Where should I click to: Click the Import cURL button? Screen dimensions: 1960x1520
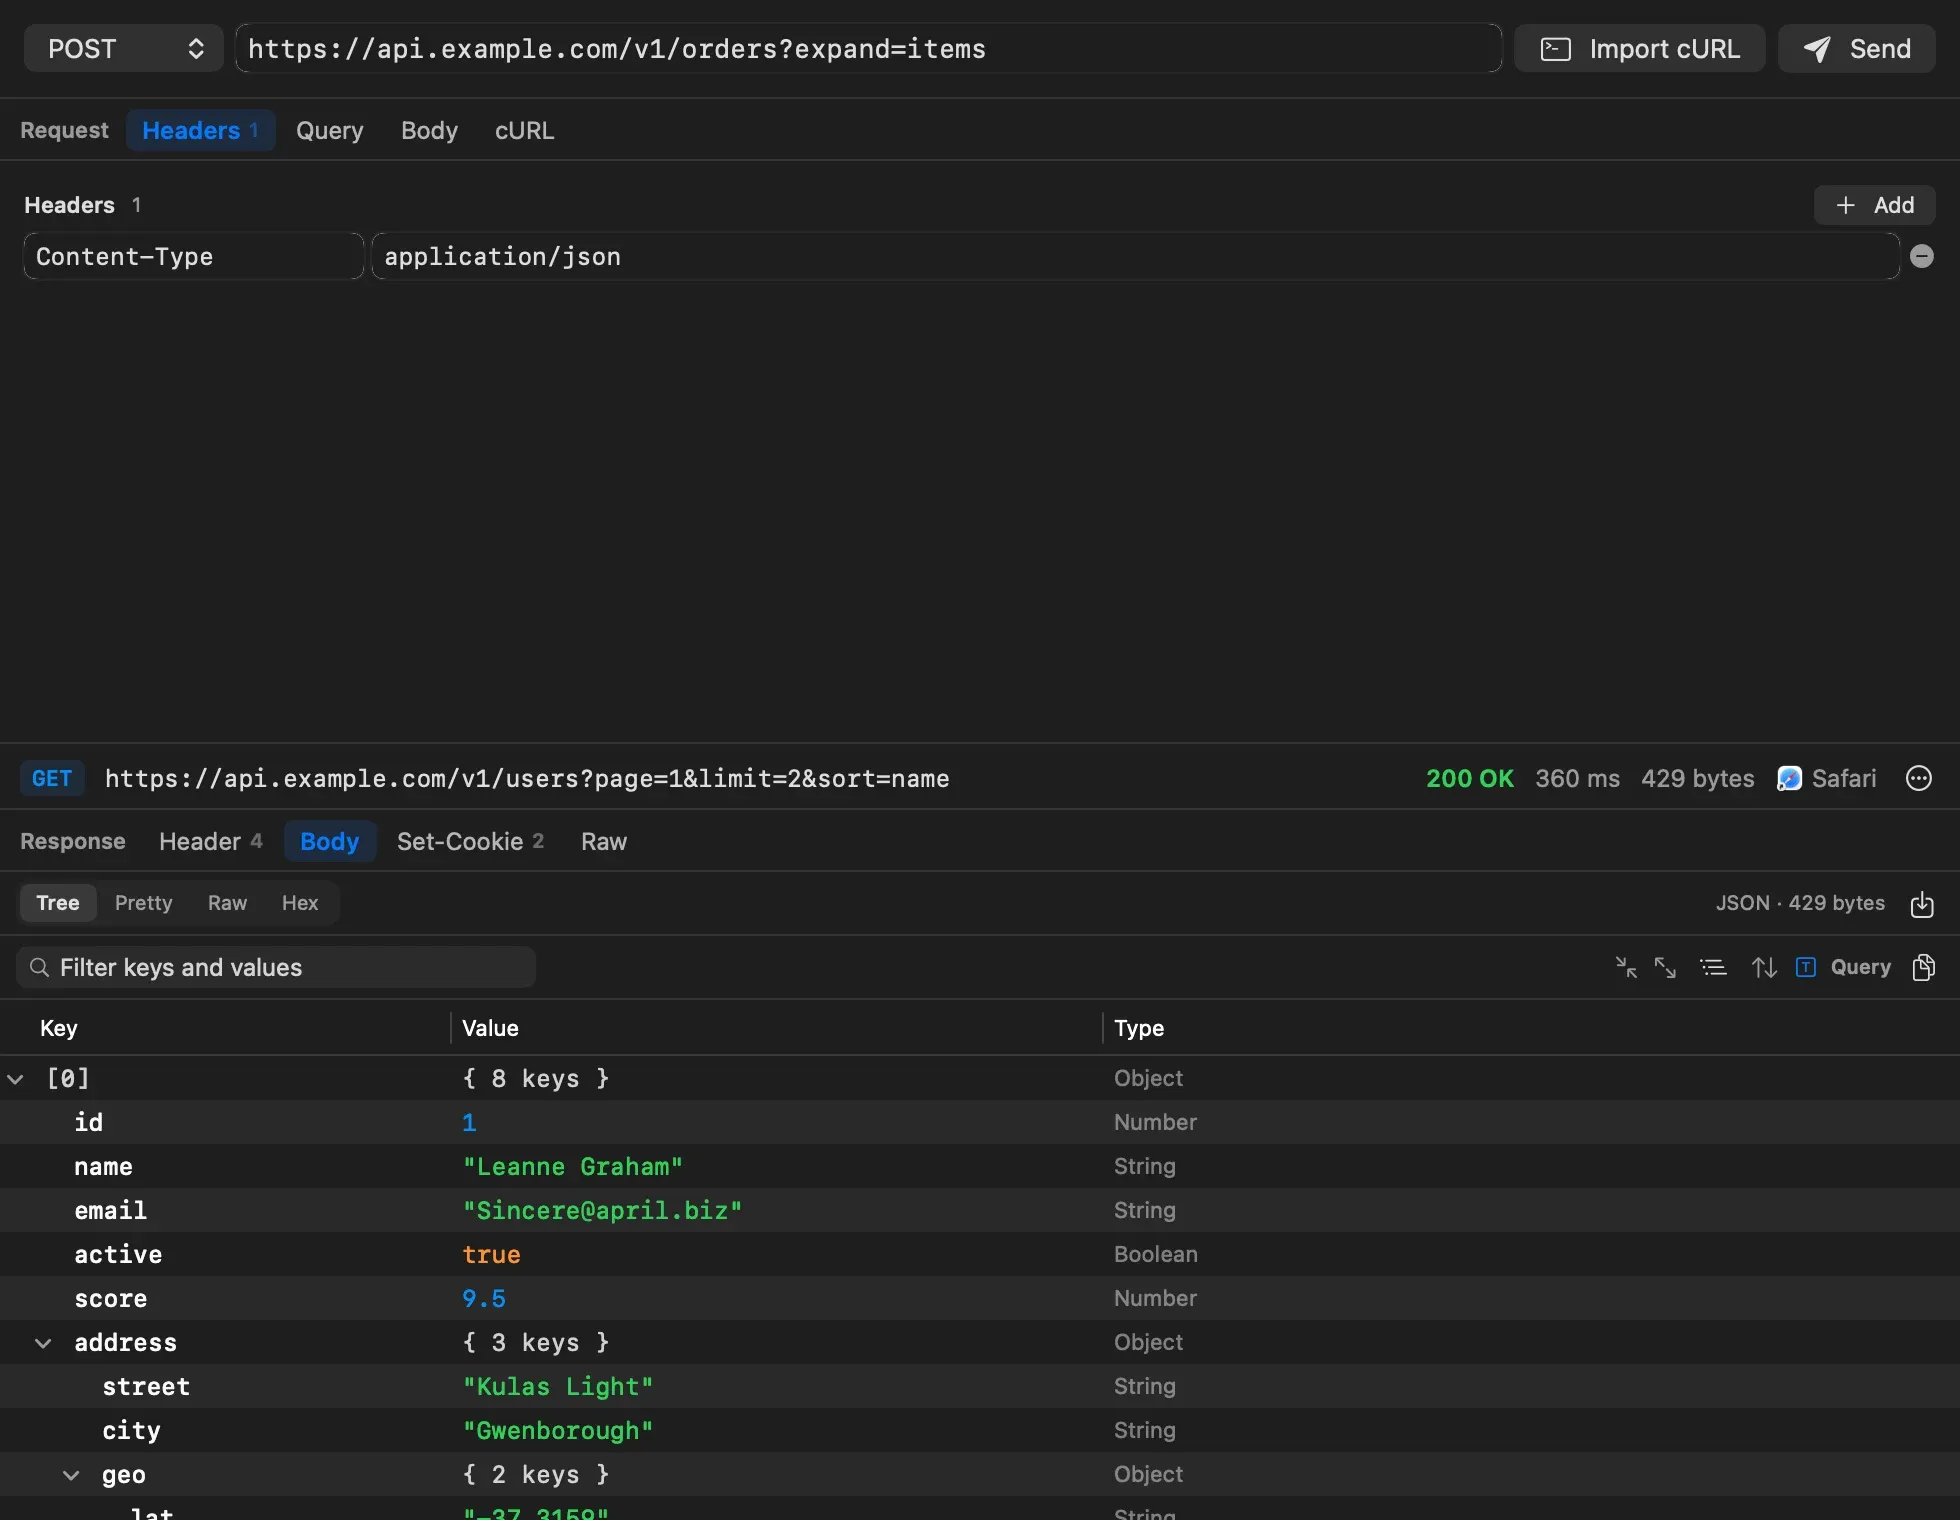pos(1640,48)
